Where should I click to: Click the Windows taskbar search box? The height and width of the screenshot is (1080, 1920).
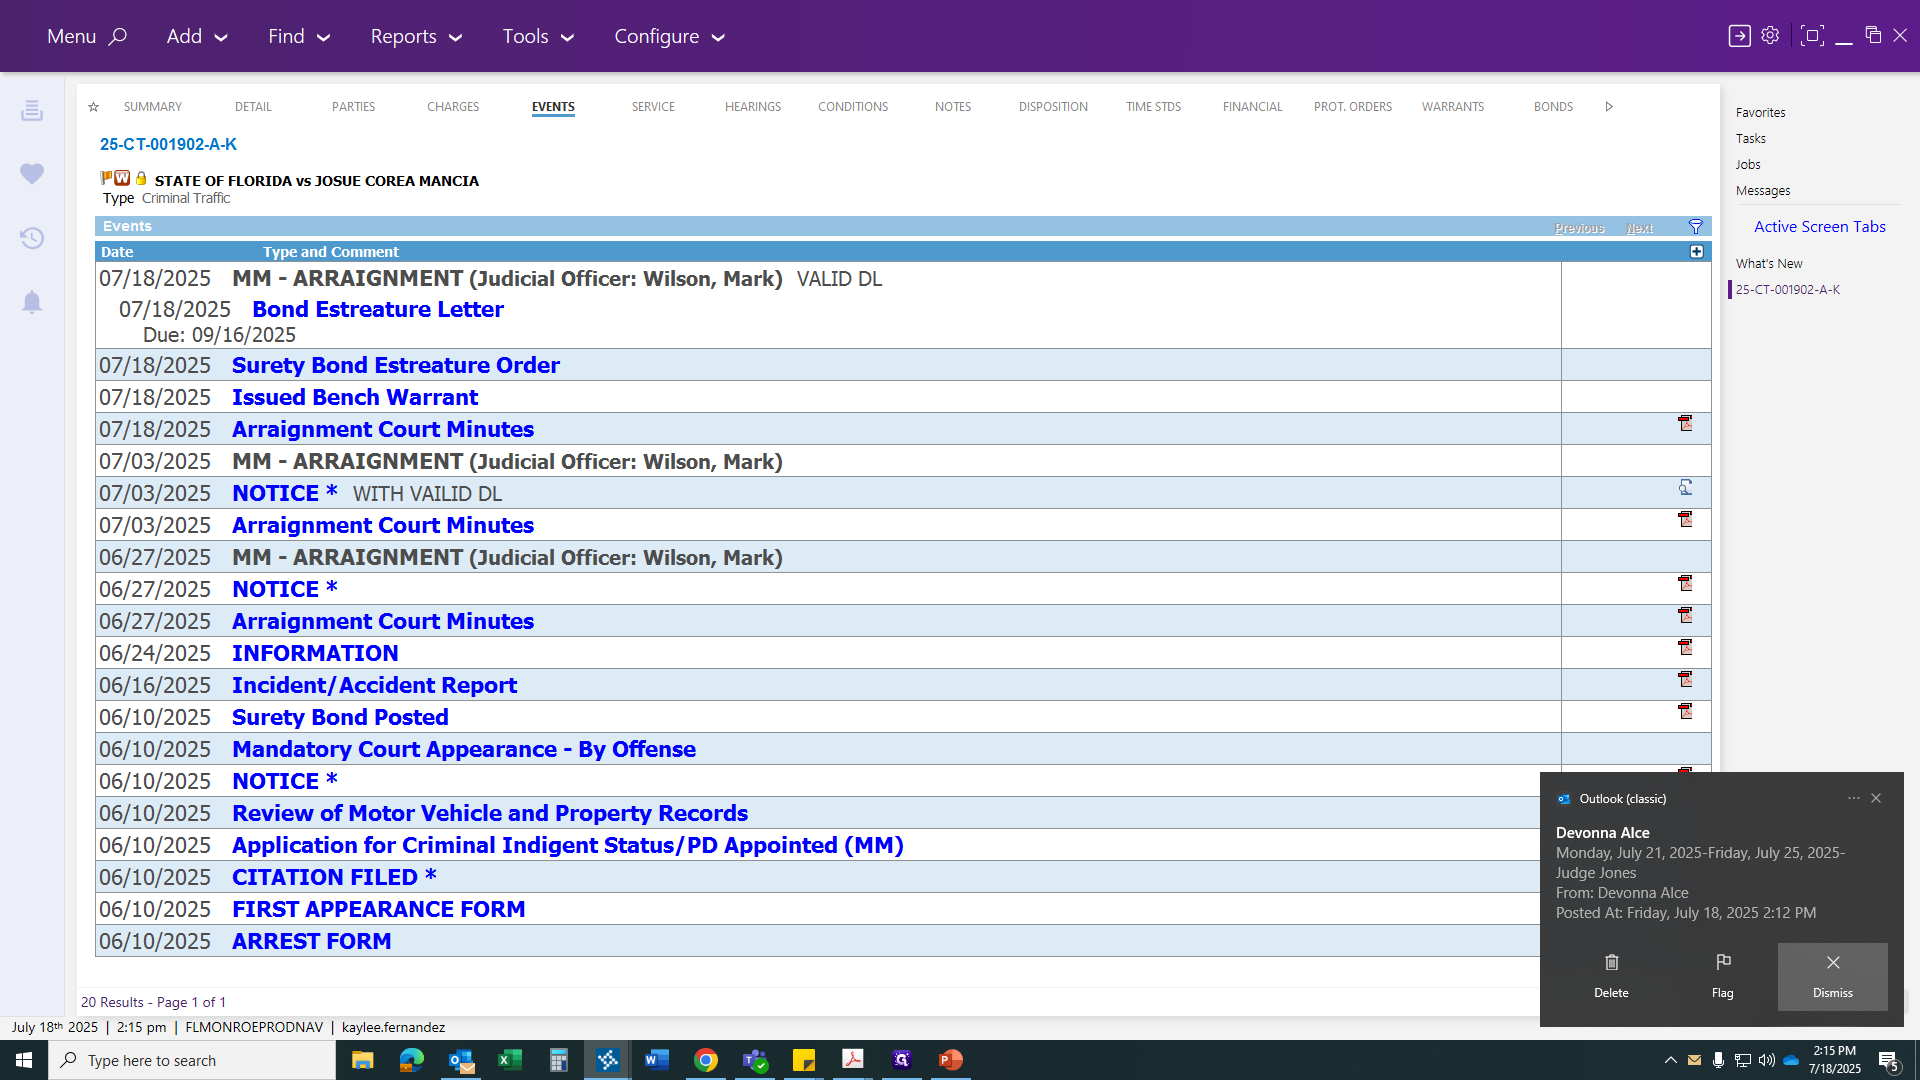192,1060
